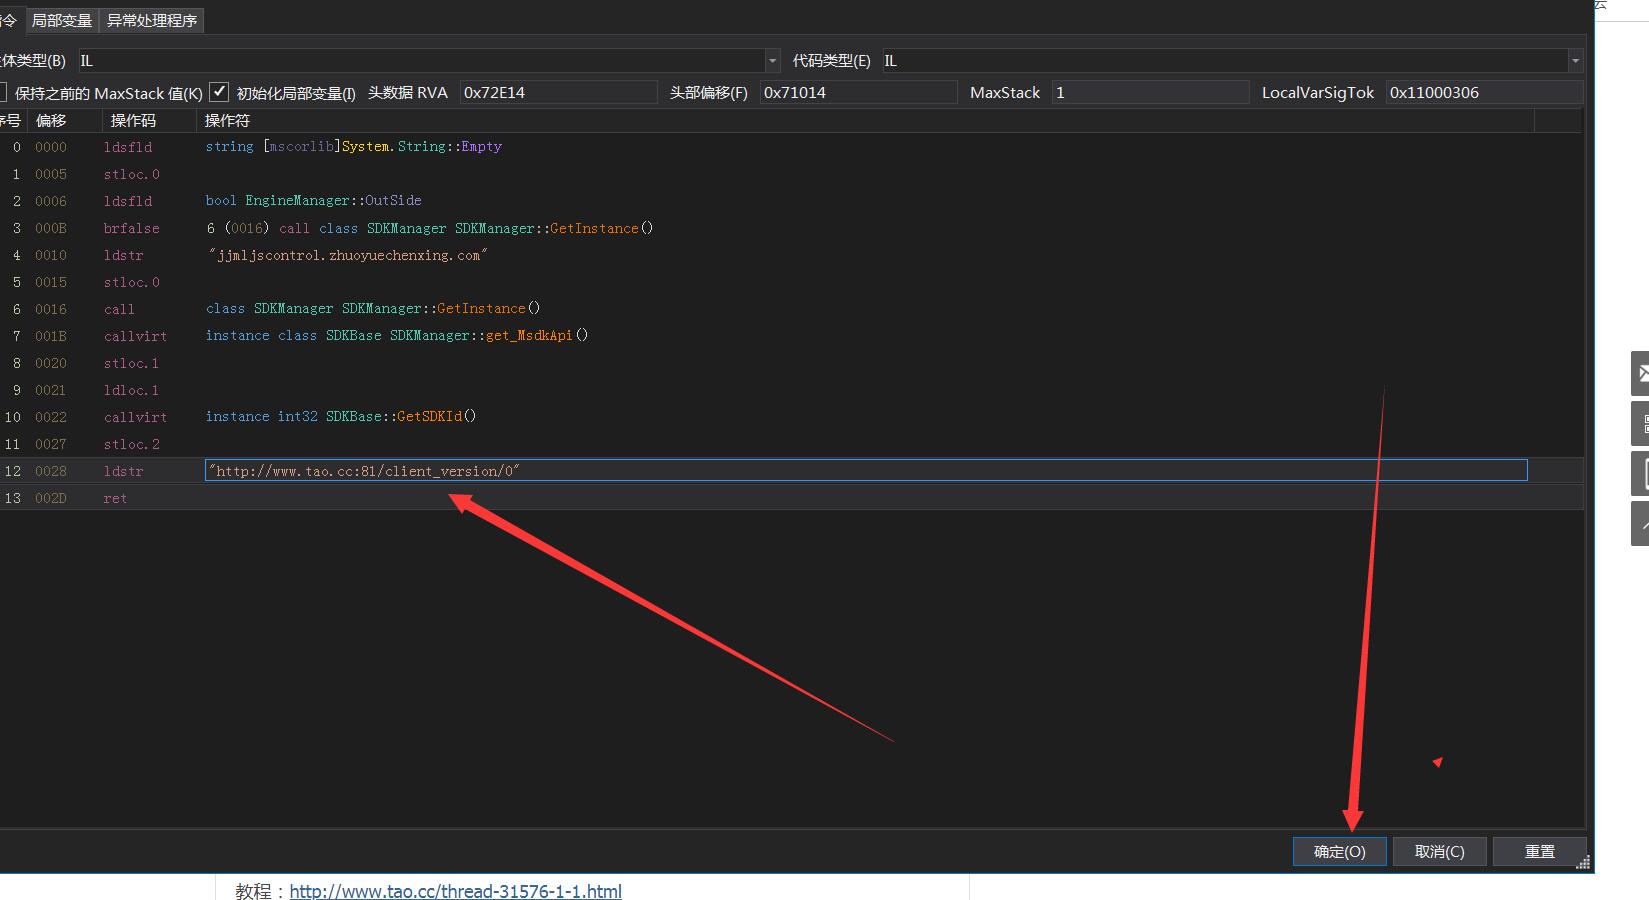
Task: Select the ret instruction row at offset 002D
Action: pos(115,498)
